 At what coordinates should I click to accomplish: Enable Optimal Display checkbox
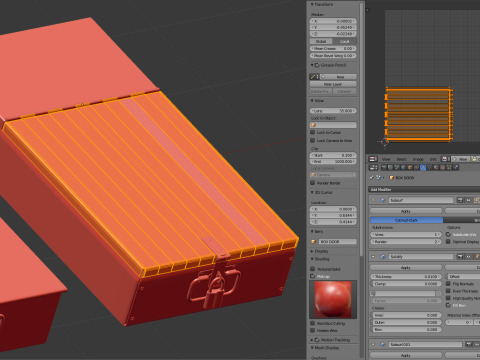click(x=448, y=241)
